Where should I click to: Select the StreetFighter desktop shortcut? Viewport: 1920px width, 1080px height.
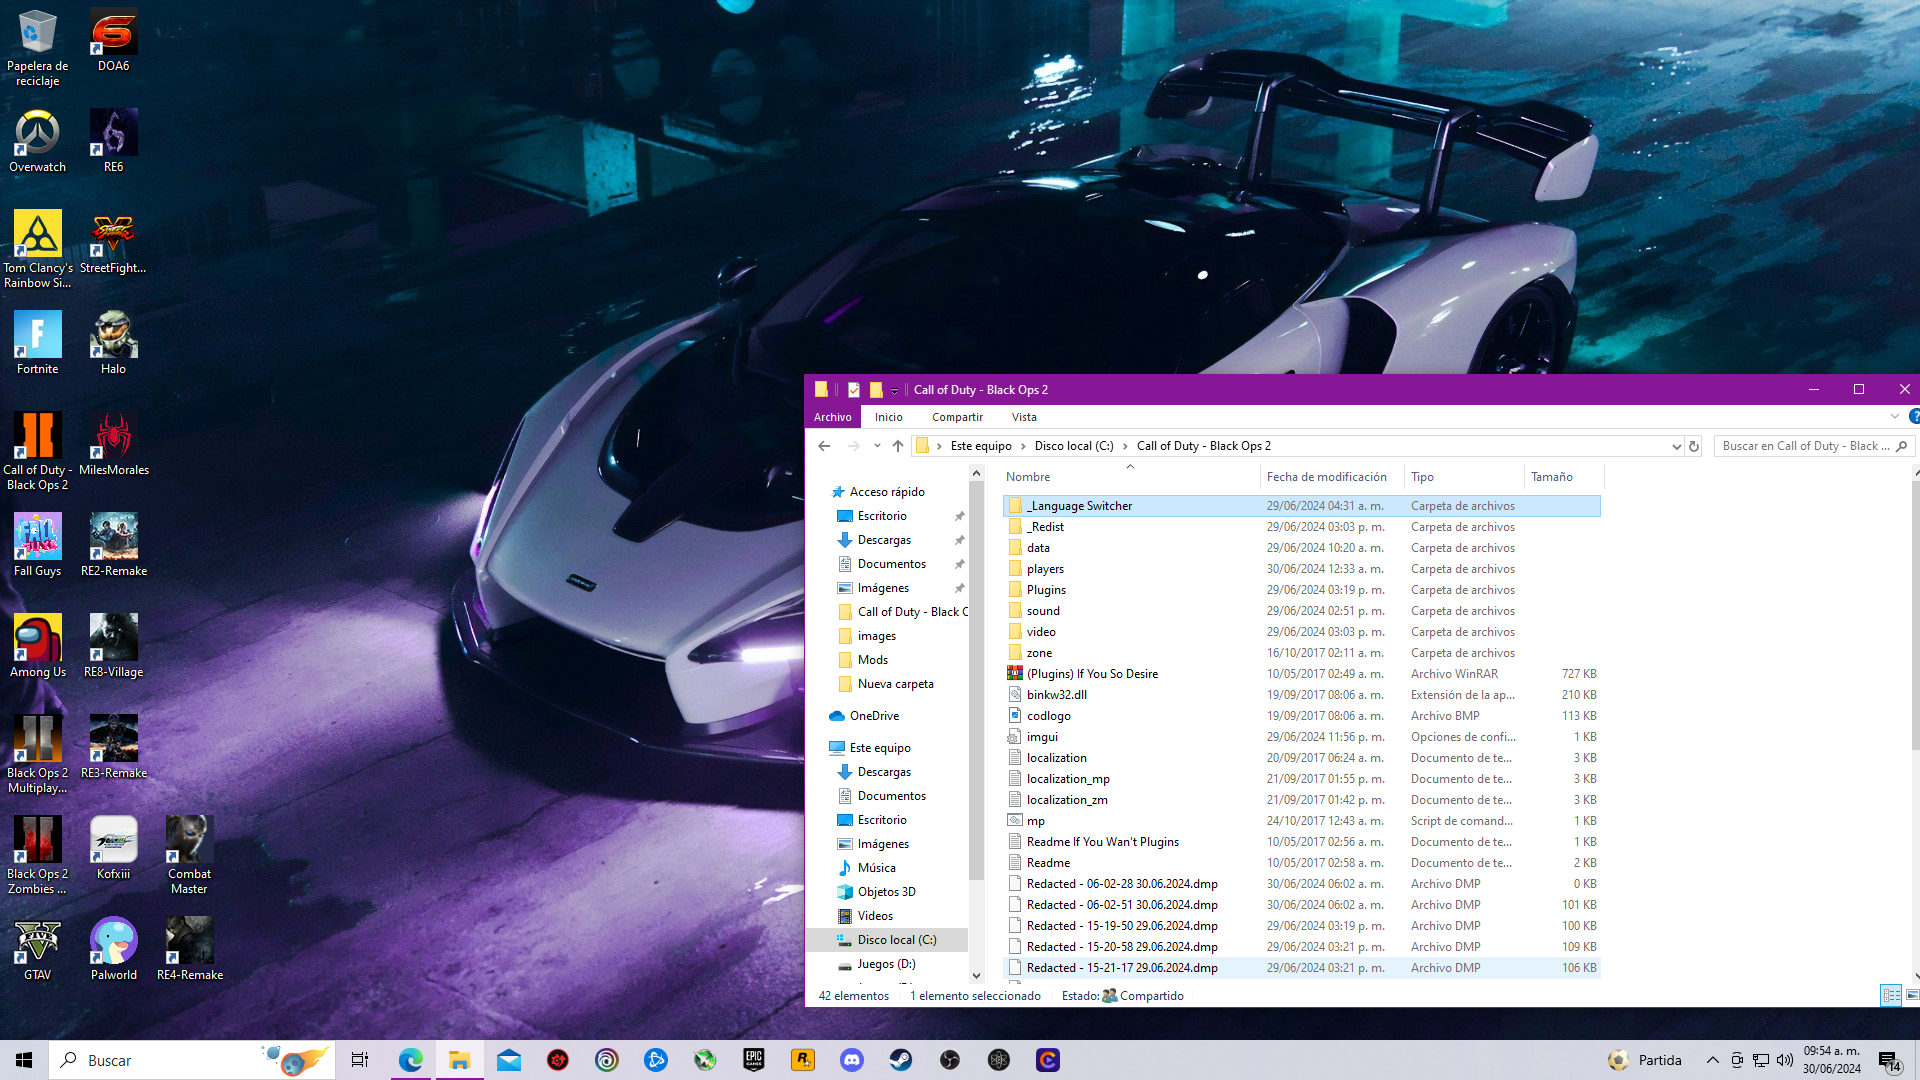click(x=113, y=242)
